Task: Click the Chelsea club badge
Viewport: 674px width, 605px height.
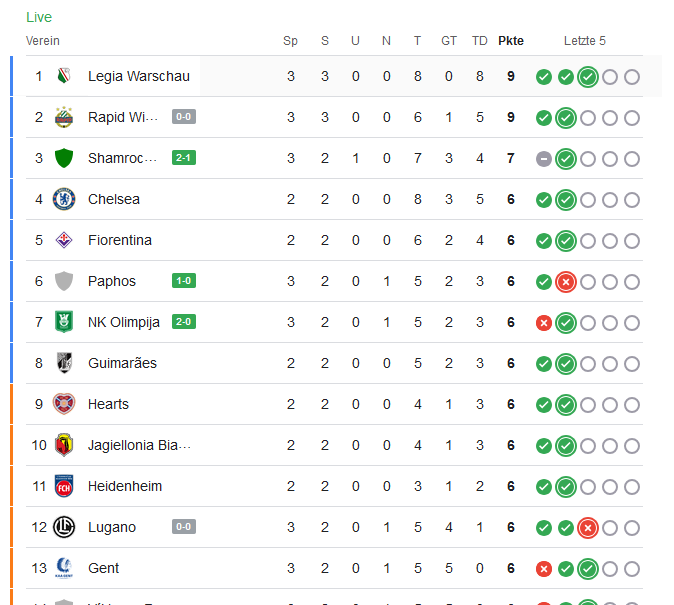Action: [64, 199]
